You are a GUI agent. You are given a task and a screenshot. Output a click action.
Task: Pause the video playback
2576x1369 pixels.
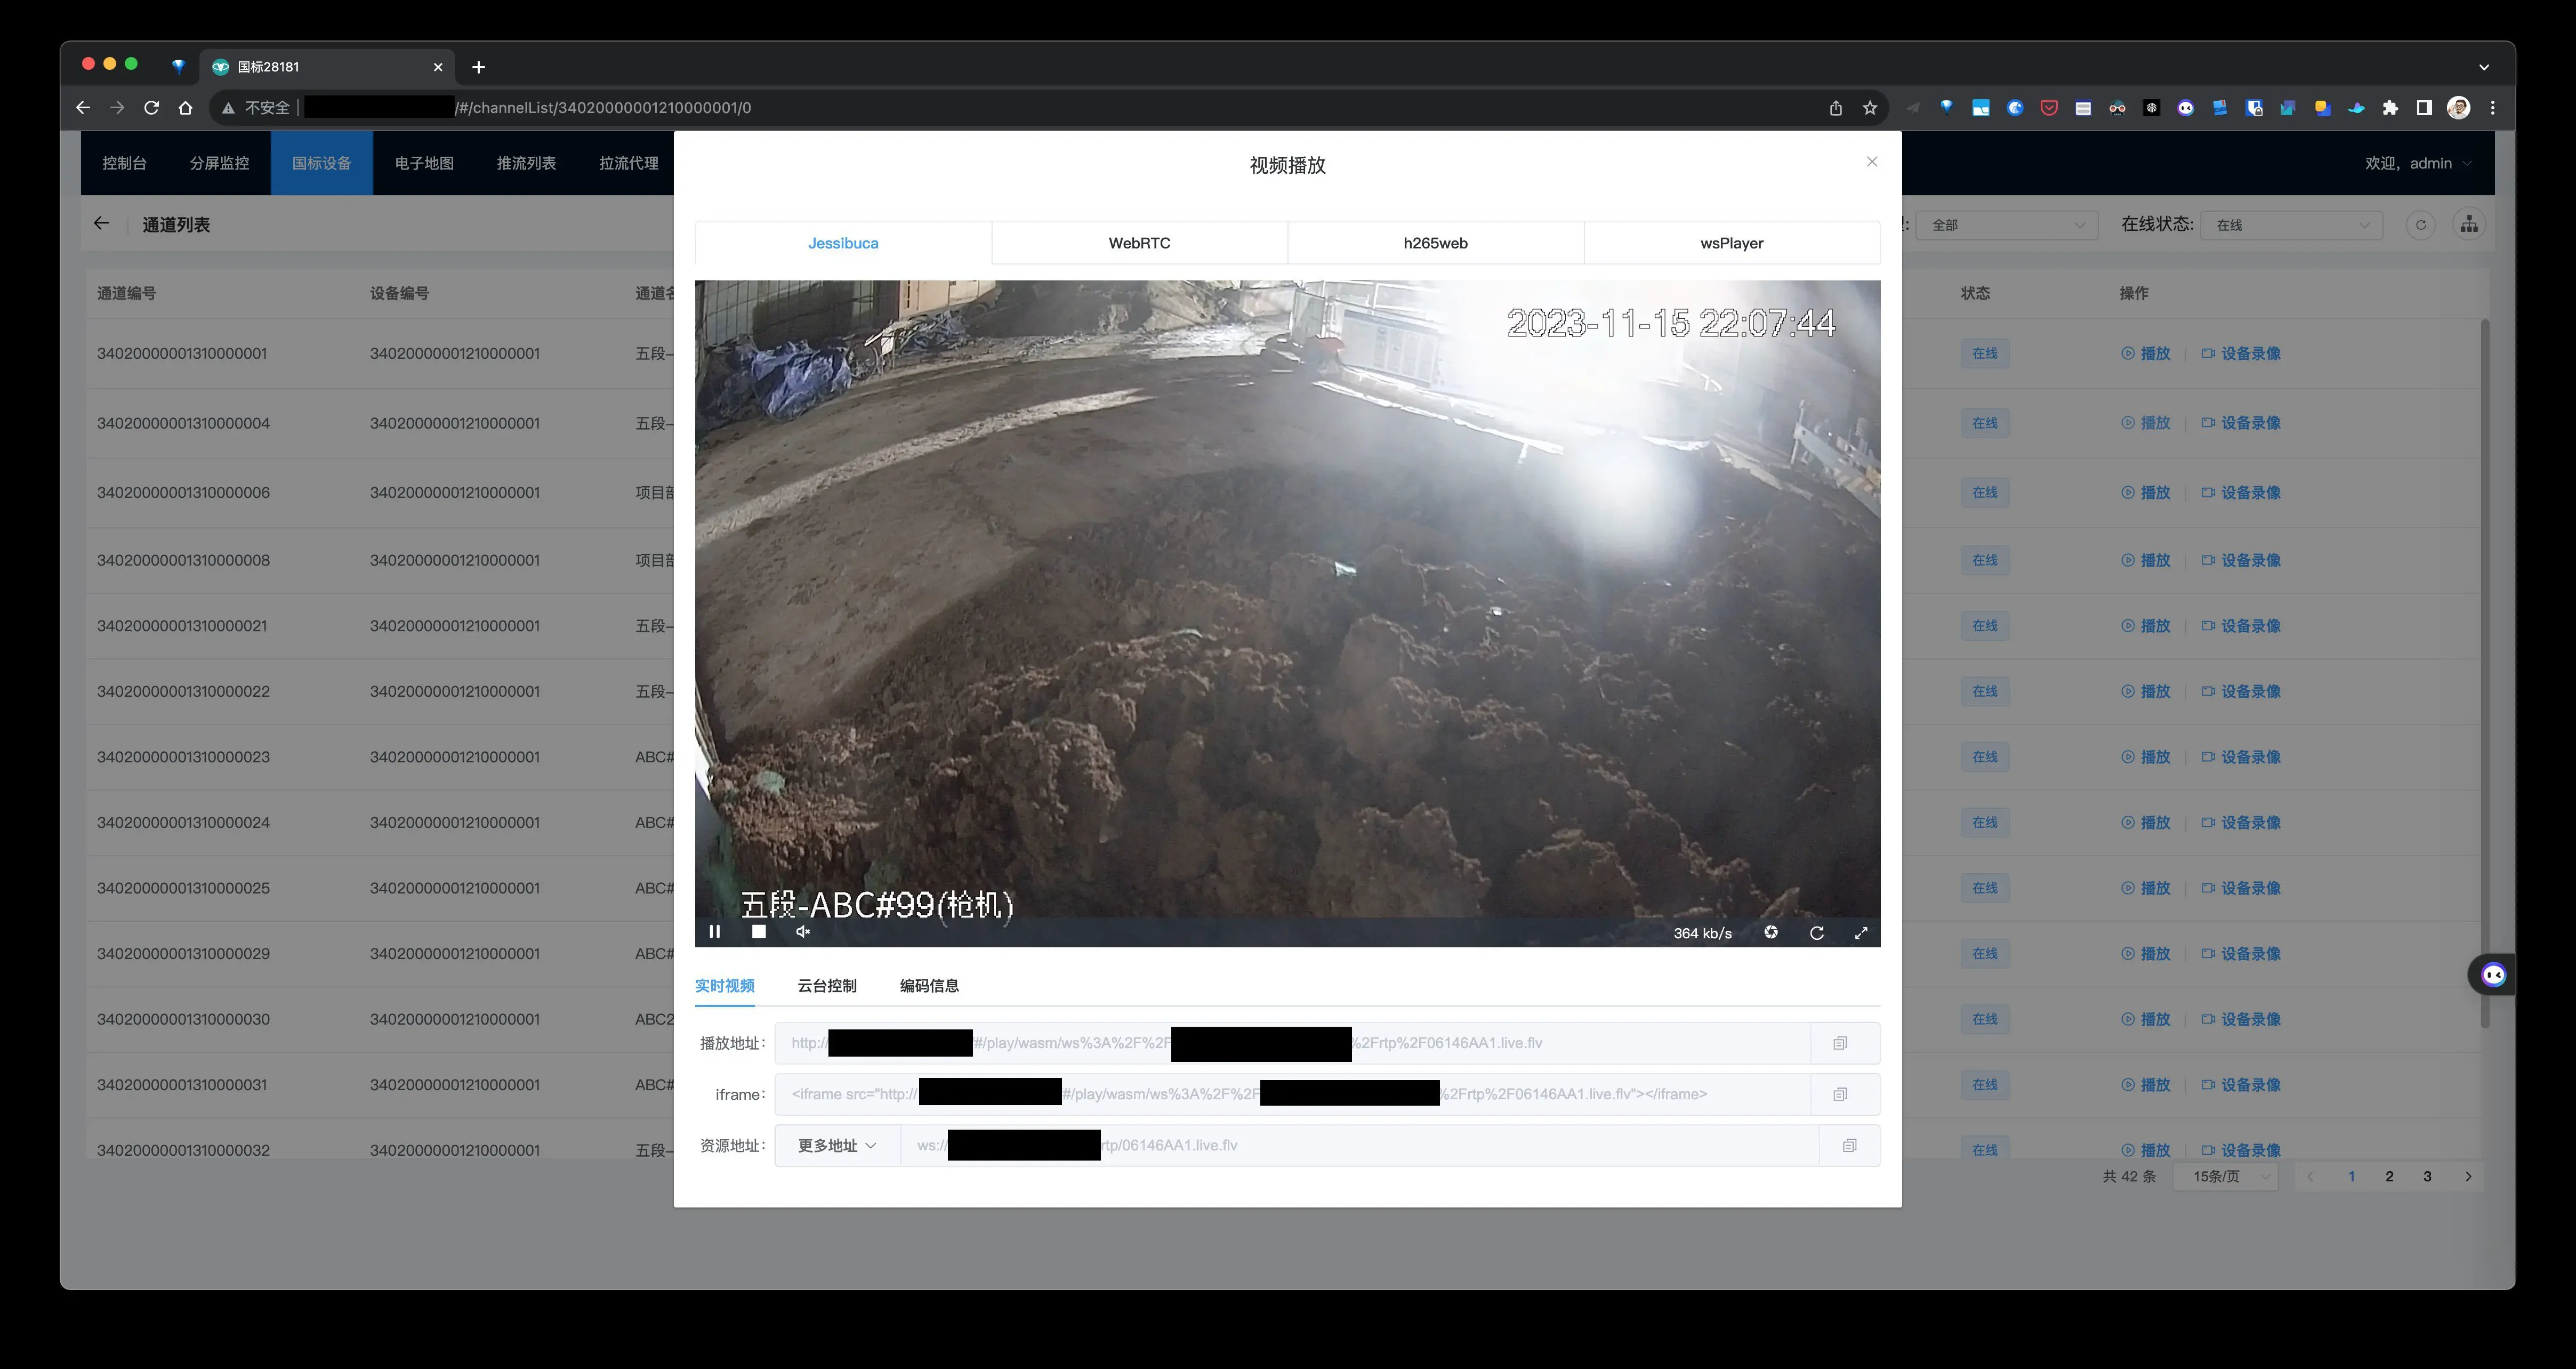(714, 932)
